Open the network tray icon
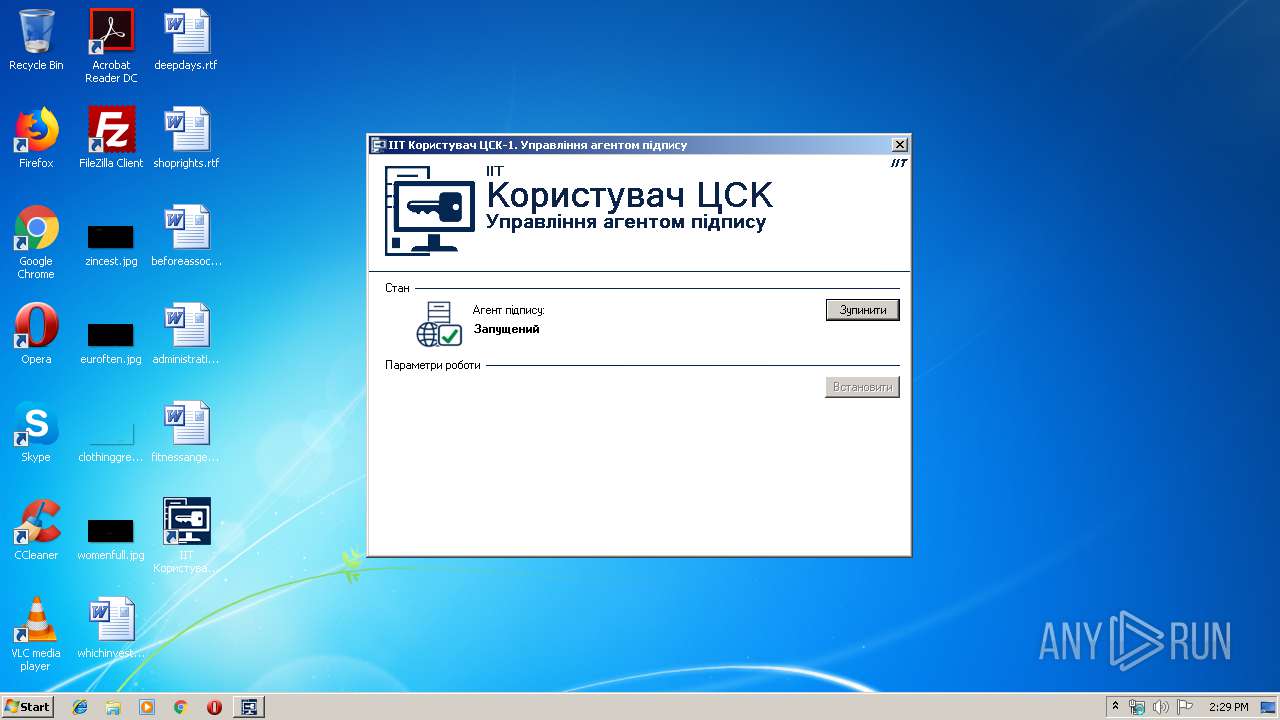The width and height of the screenshot is (1280, 720). [1137, 707]
